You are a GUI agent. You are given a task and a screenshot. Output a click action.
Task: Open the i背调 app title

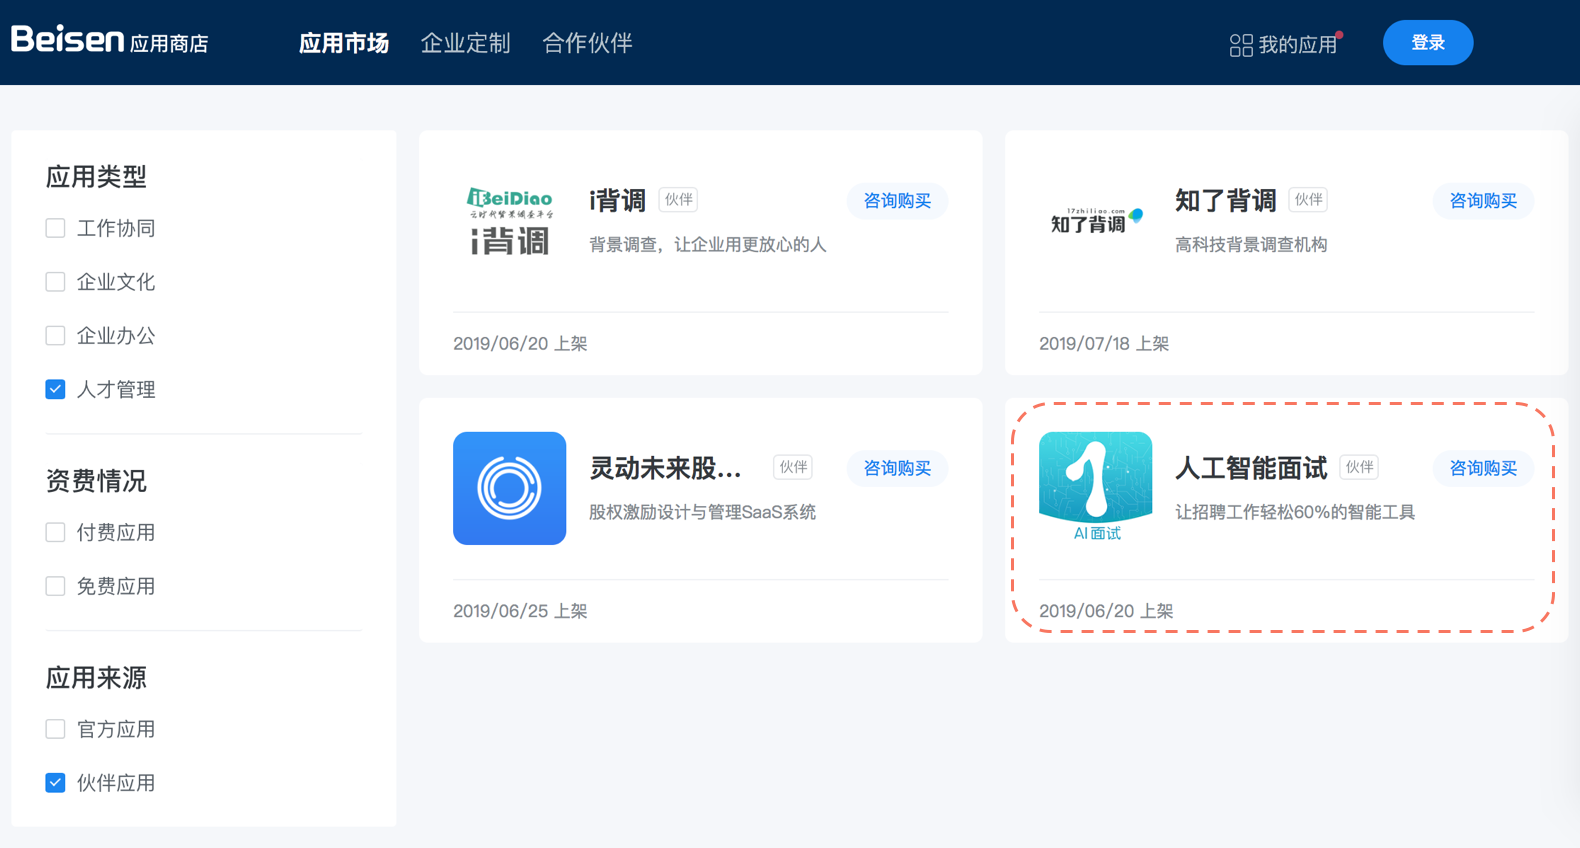click(x=617, y=201)
